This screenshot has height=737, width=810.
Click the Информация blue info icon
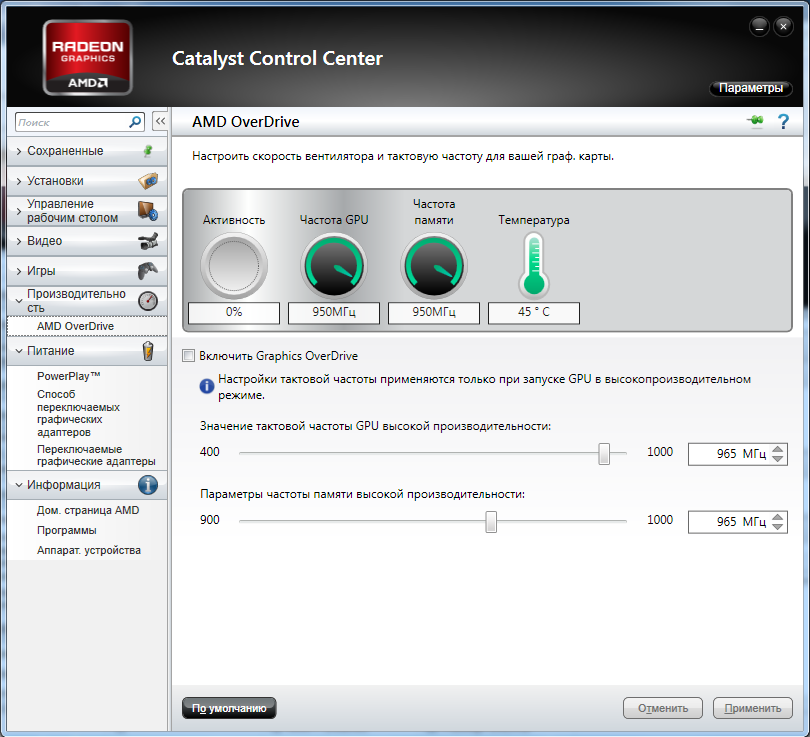click(148, 484)
